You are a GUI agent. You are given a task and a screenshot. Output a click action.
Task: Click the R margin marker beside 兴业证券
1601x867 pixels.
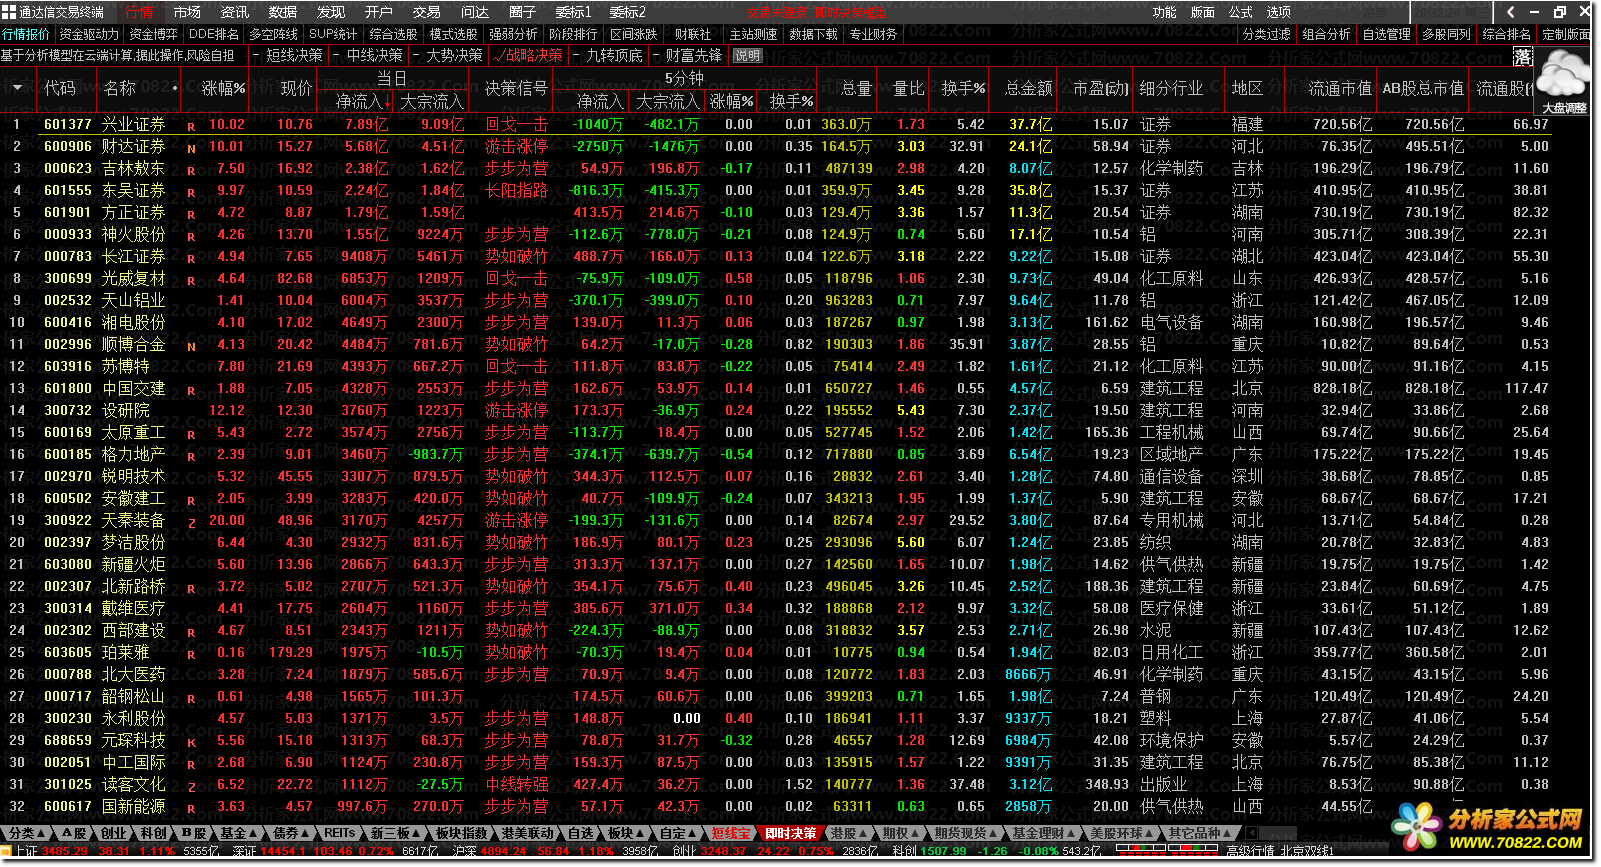click(191, 127)
